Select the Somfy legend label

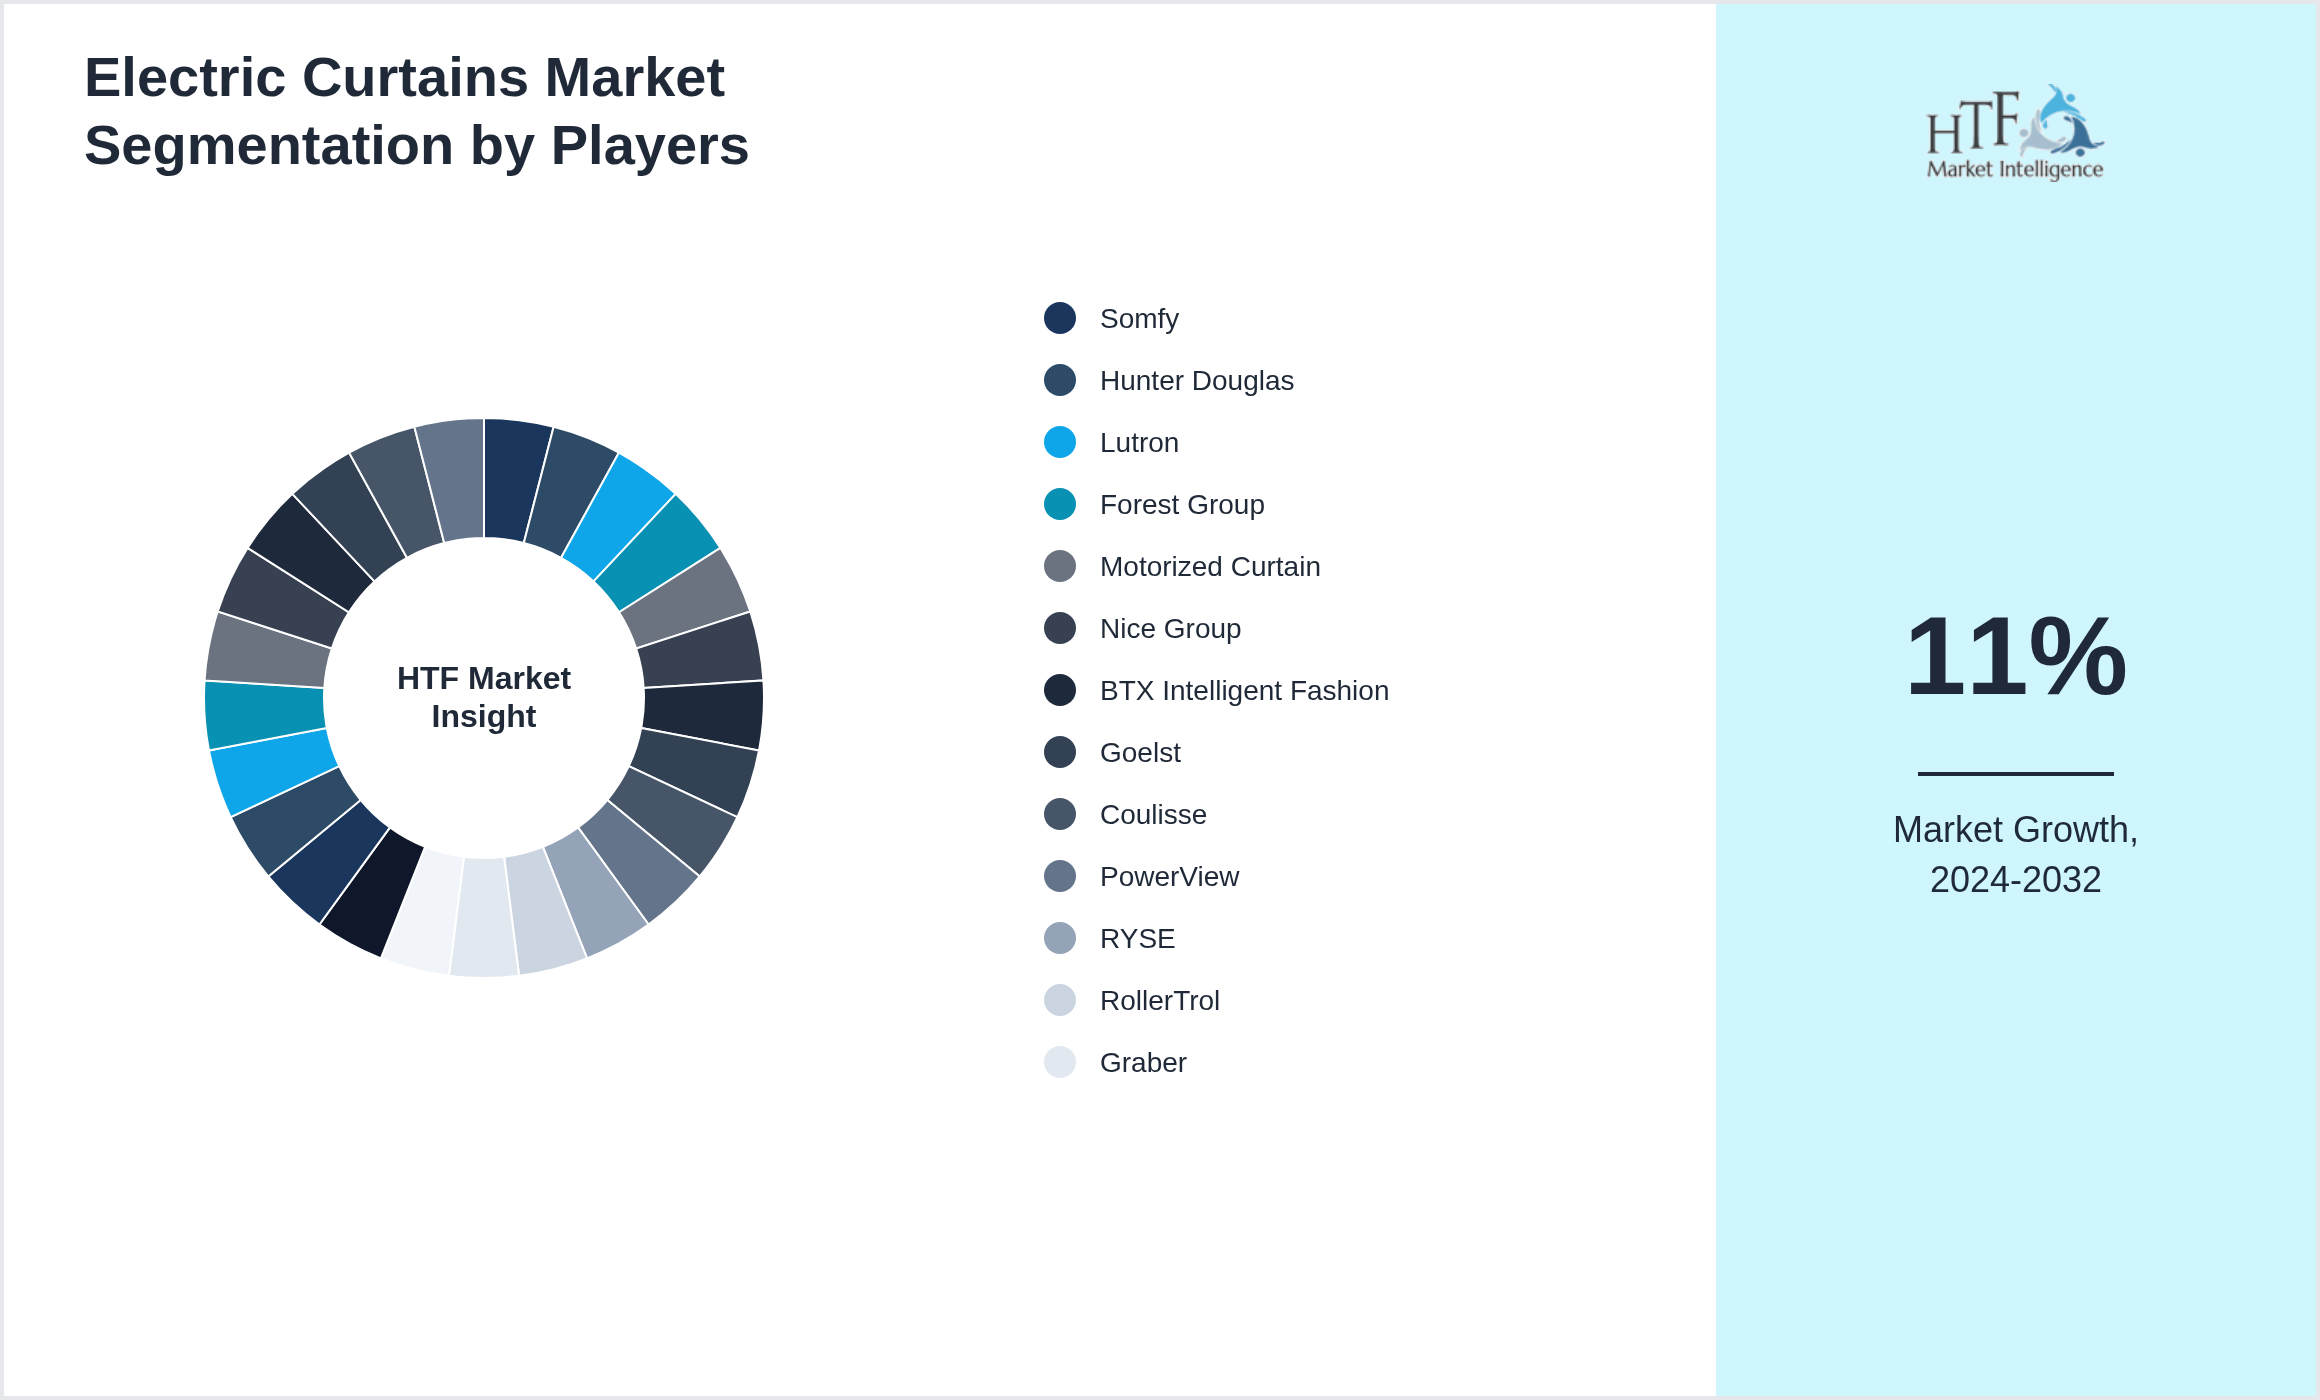pos(1139,319)
